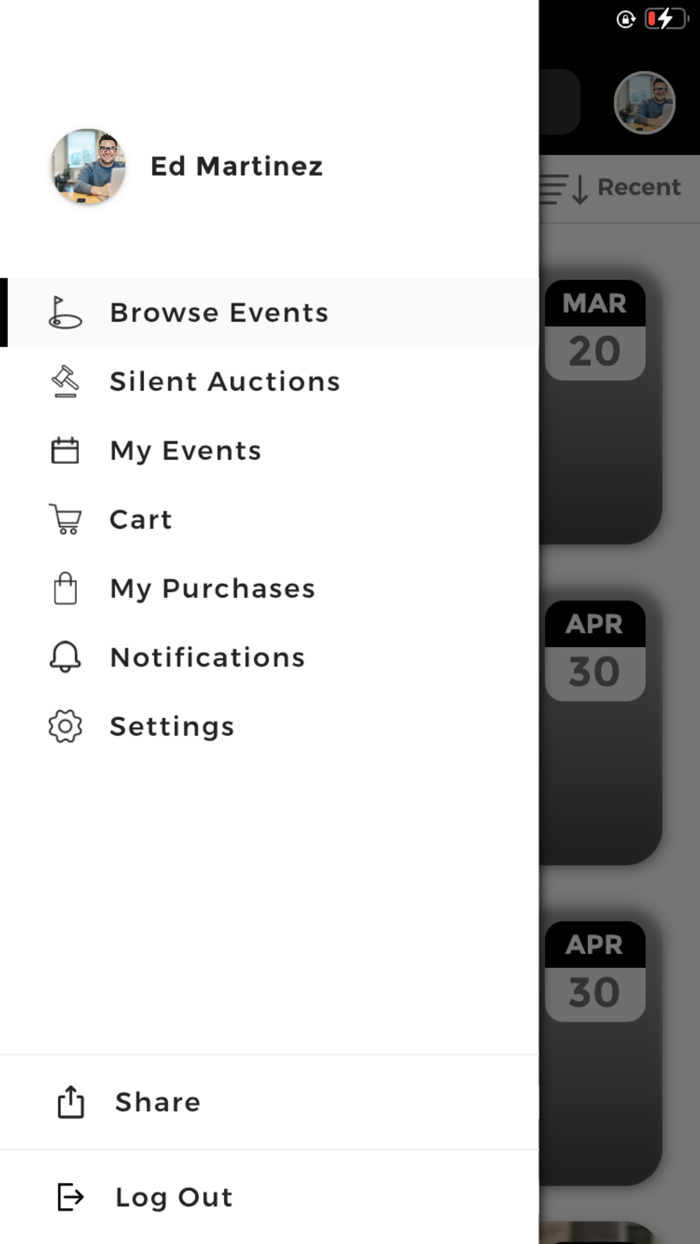Select the Browse Events flag icon
The width and height of the screenshot is (700, 1244).
pyautogui.click(x=64, y=312)
